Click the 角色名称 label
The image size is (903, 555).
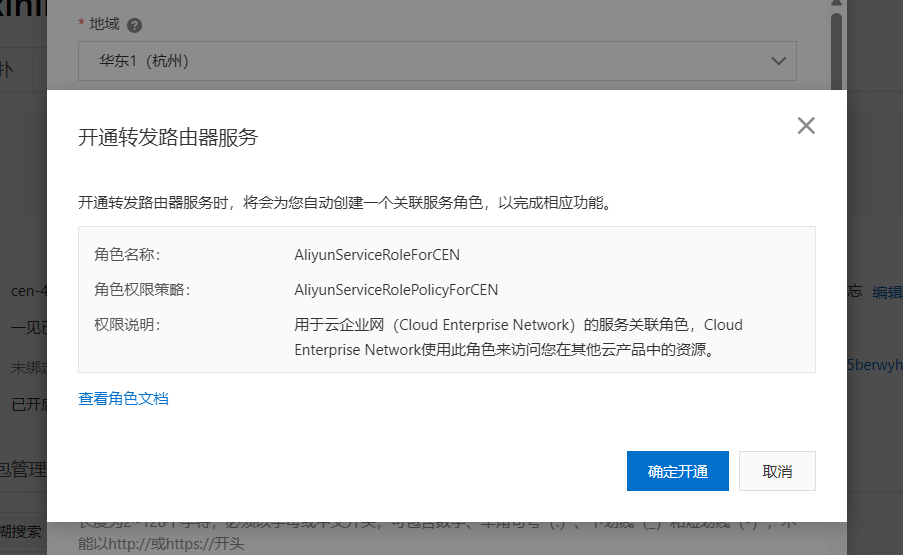pos(127,254)
